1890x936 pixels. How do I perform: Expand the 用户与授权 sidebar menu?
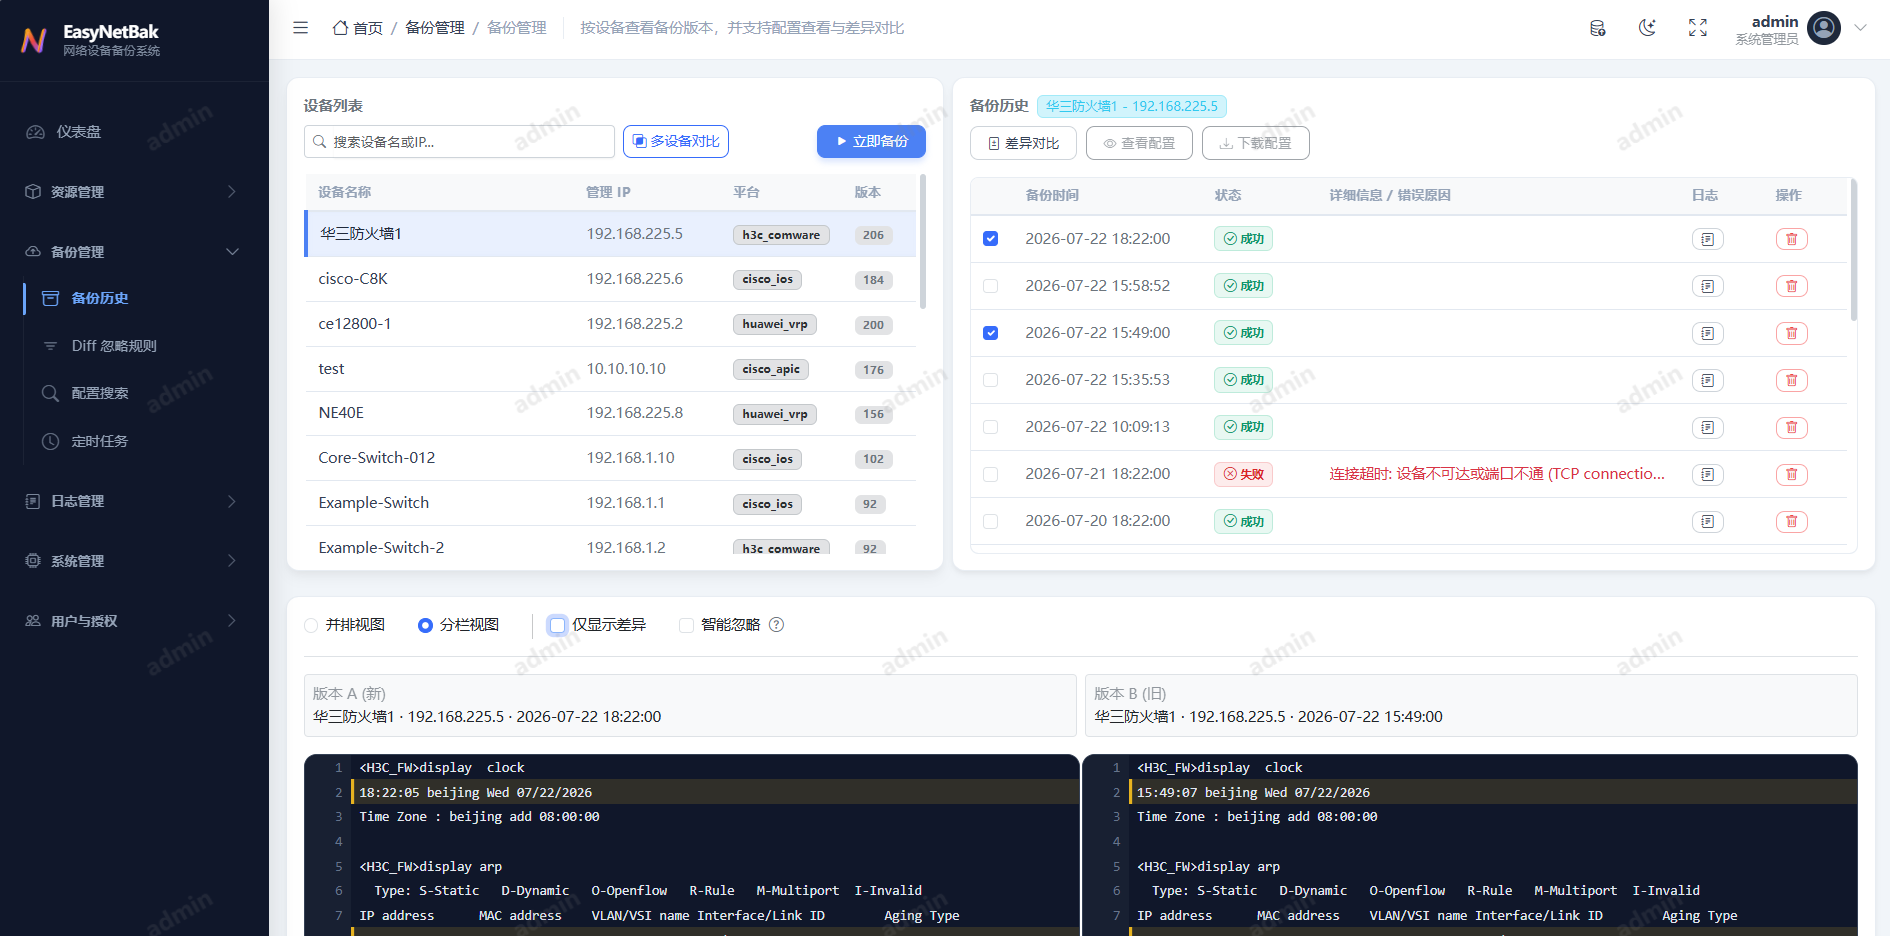(134, 621)
